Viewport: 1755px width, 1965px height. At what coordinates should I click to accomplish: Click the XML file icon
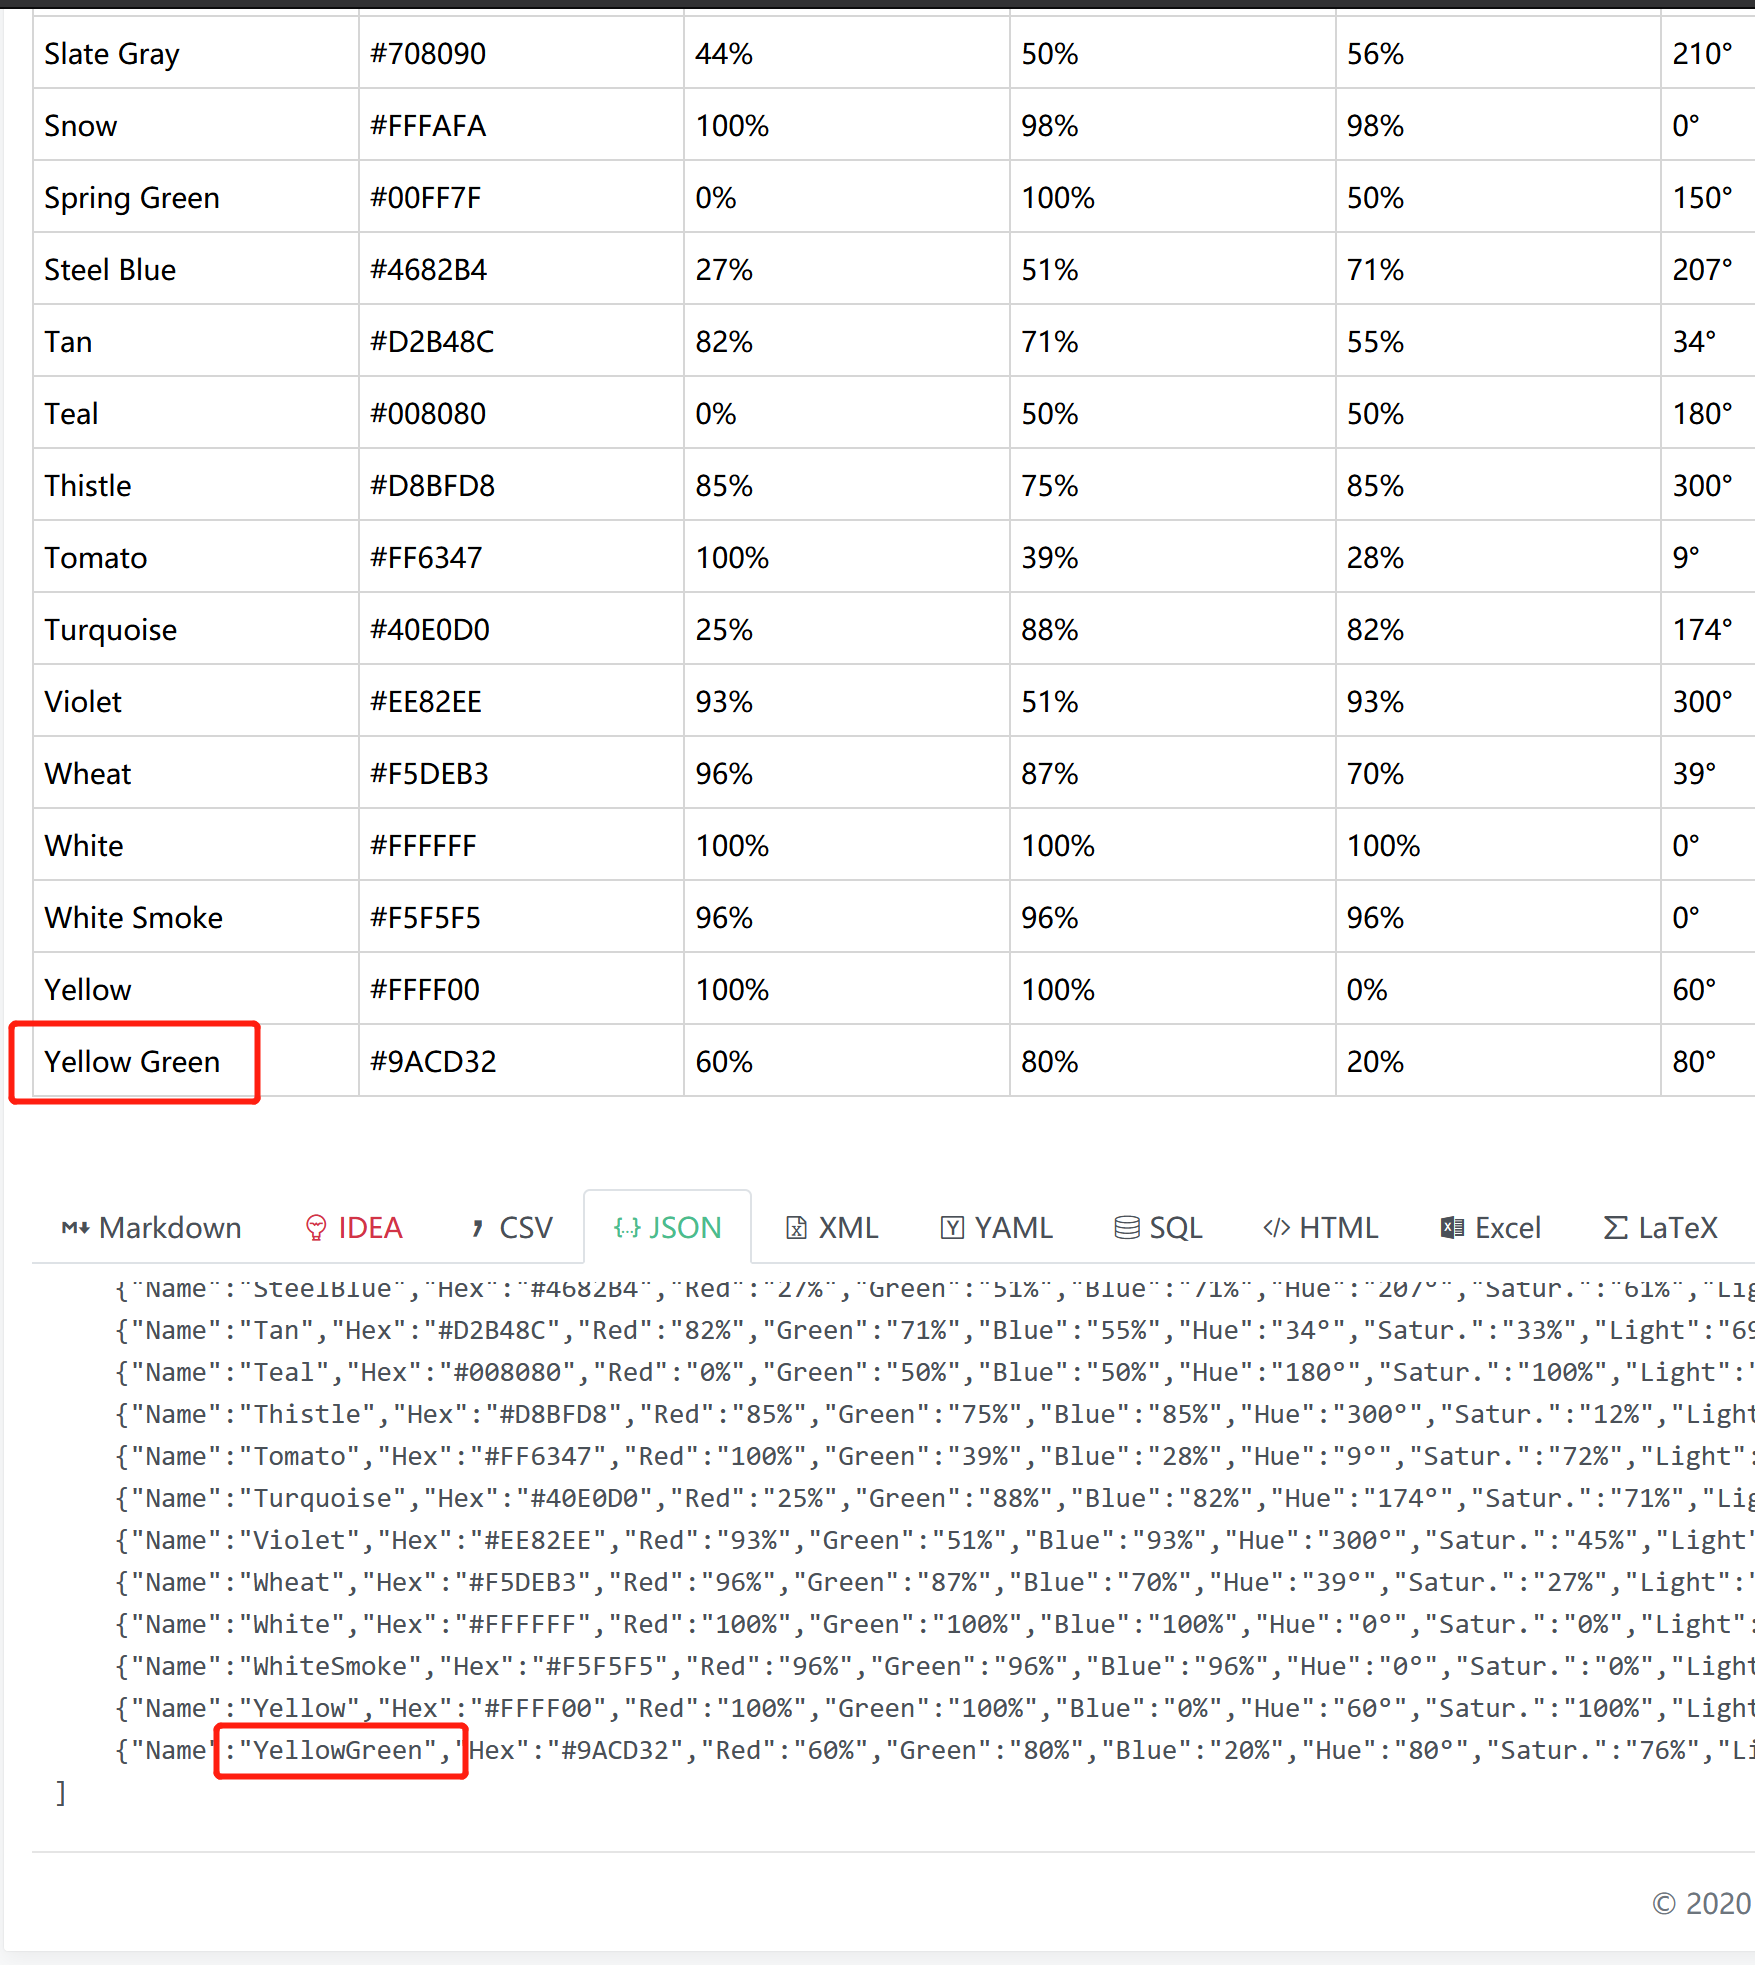796,1228
